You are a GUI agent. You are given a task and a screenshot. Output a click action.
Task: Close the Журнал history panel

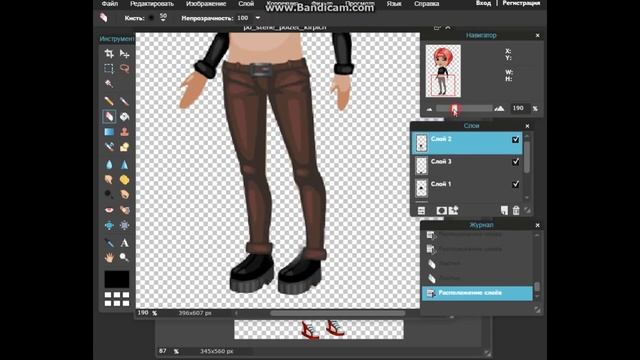538,225
